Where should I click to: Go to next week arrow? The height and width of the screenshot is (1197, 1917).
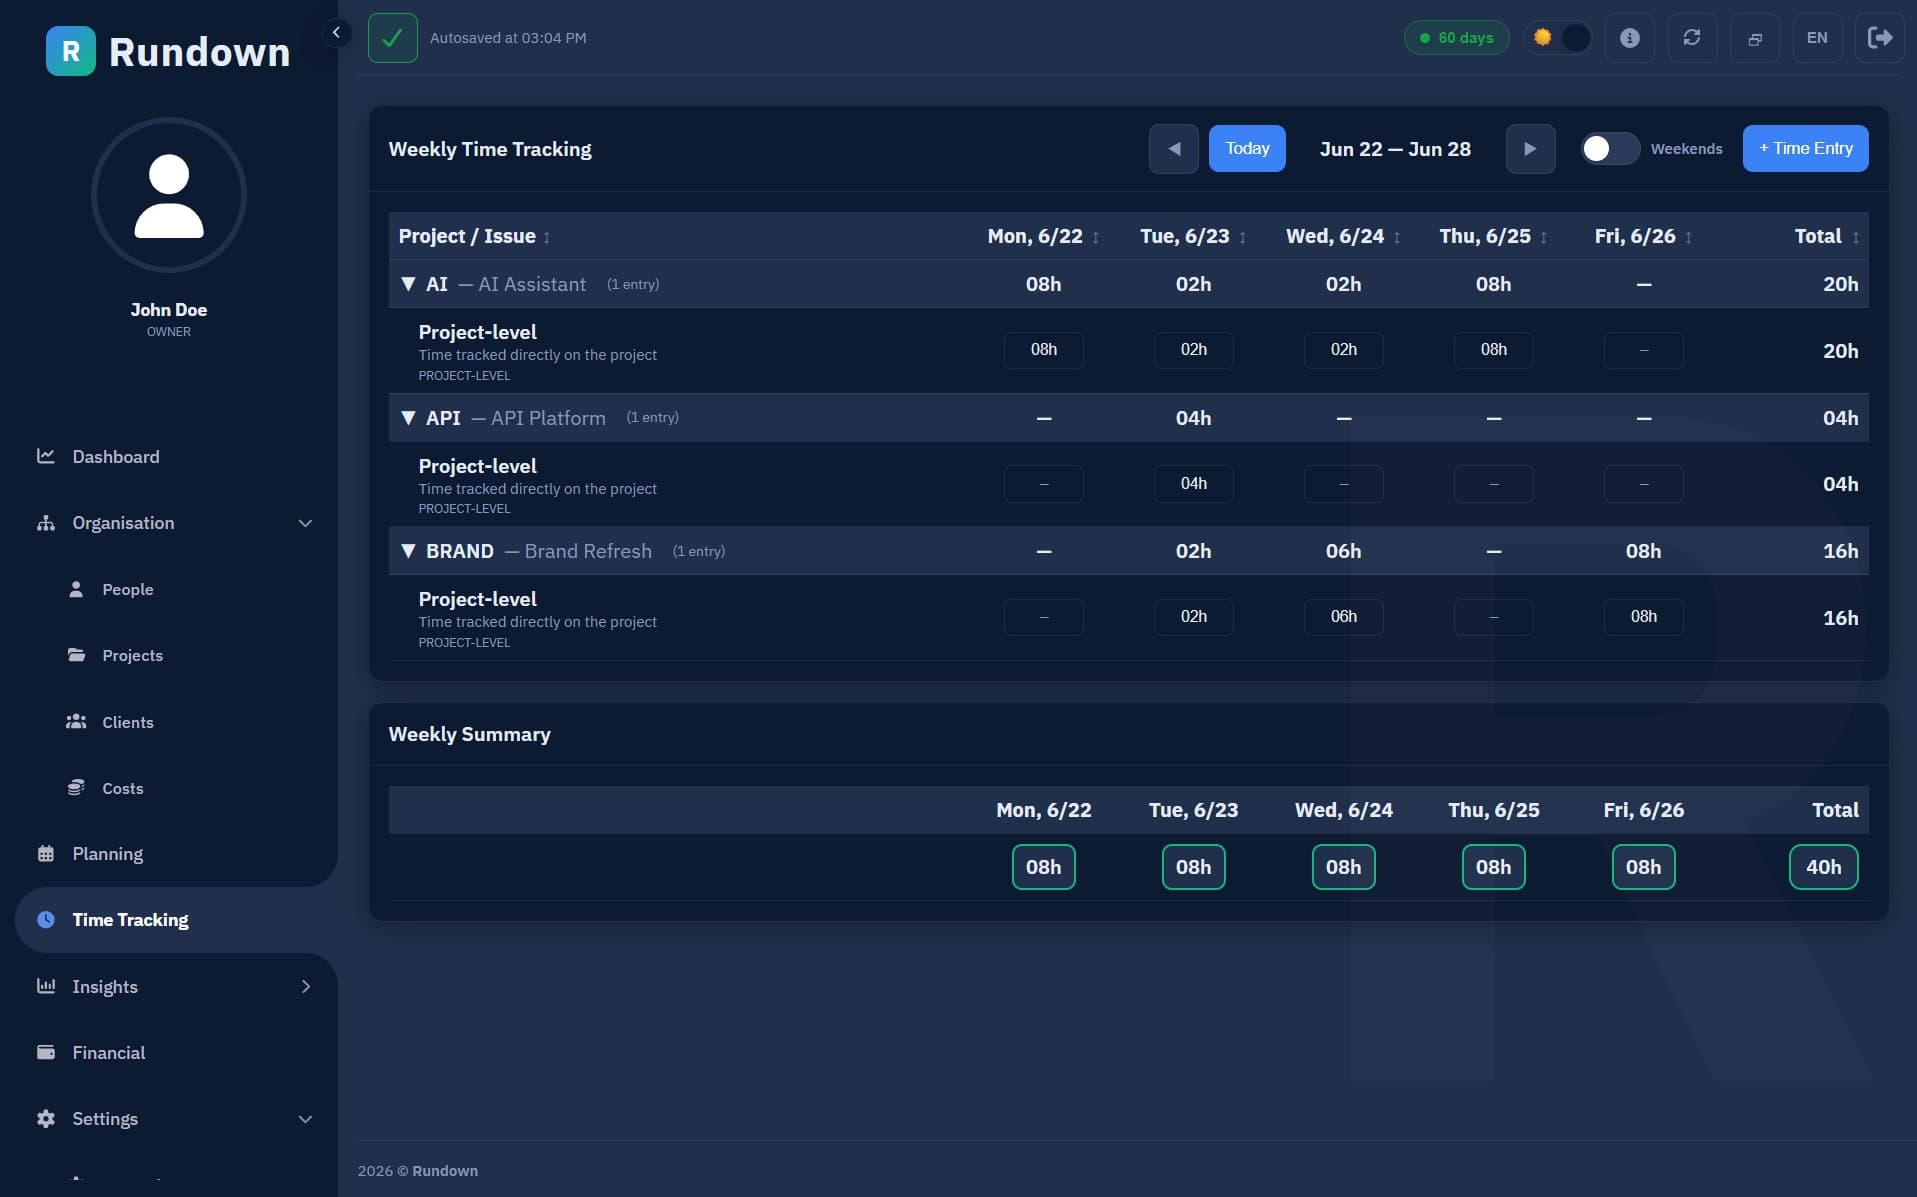click(1530, 149)
